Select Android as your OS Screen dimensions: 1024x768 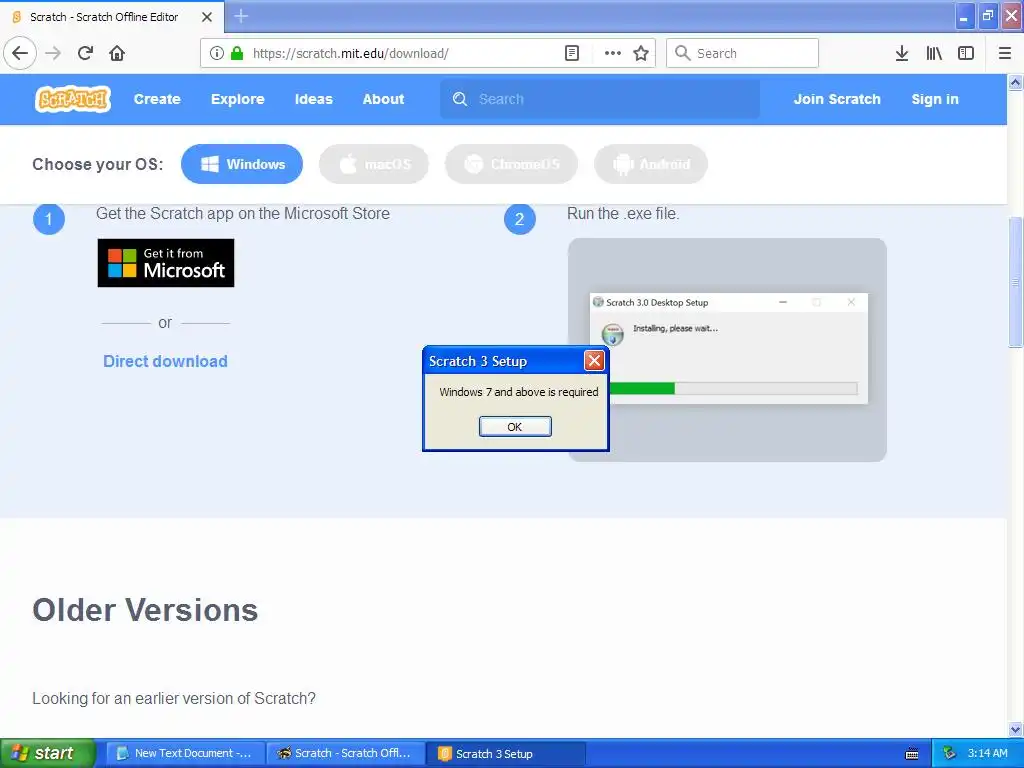pos(651,164)
